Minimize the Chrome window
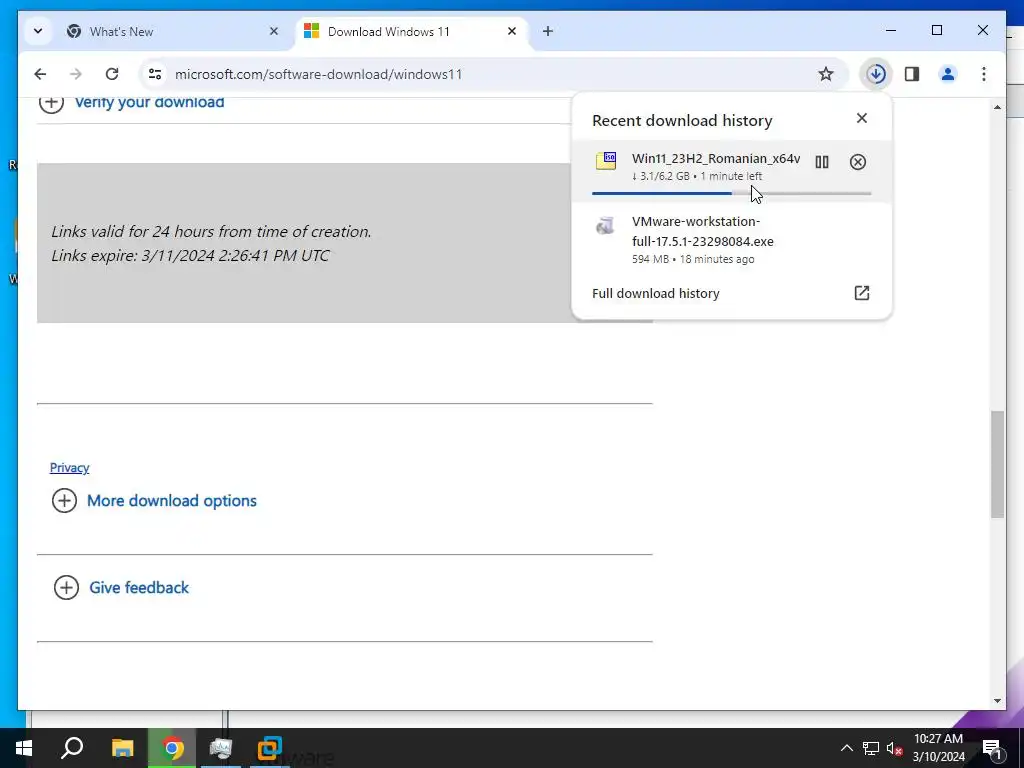 tap(891, 30)
